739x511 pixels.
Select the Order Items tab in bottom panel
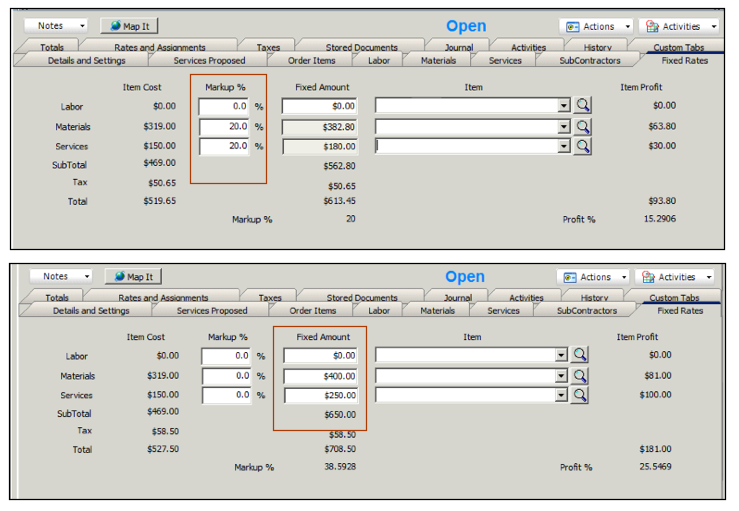(x=314, y=311)
